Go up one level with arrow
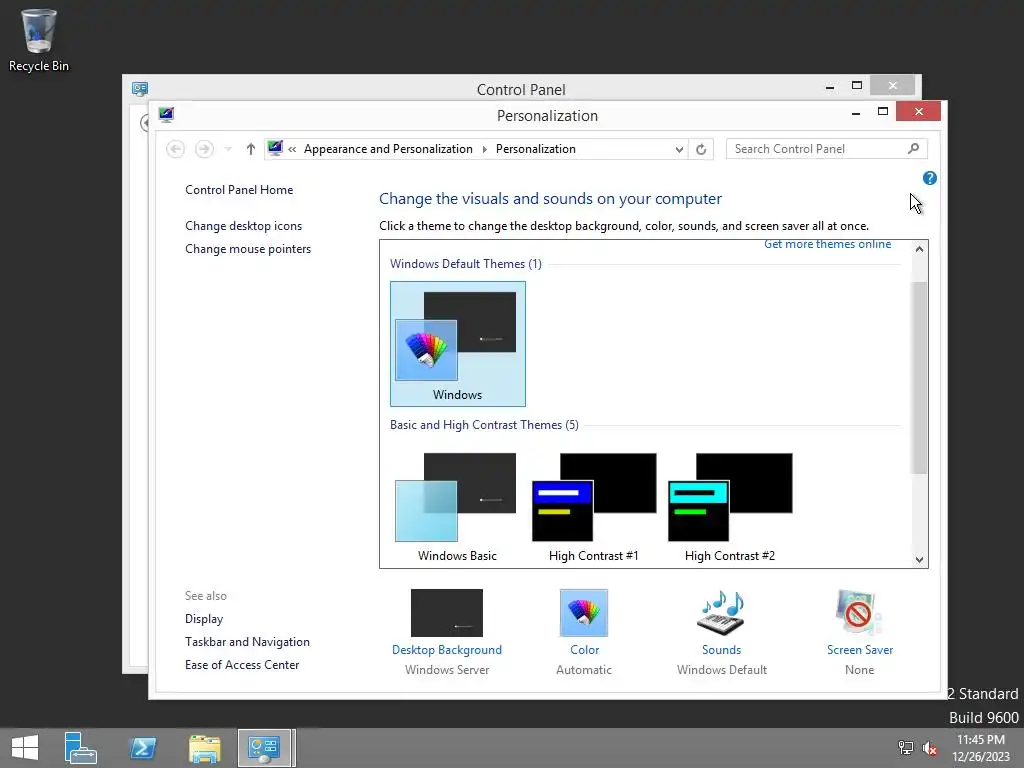Image resolution: width=1024 pixels, height=768 pixels. (251, 149)
